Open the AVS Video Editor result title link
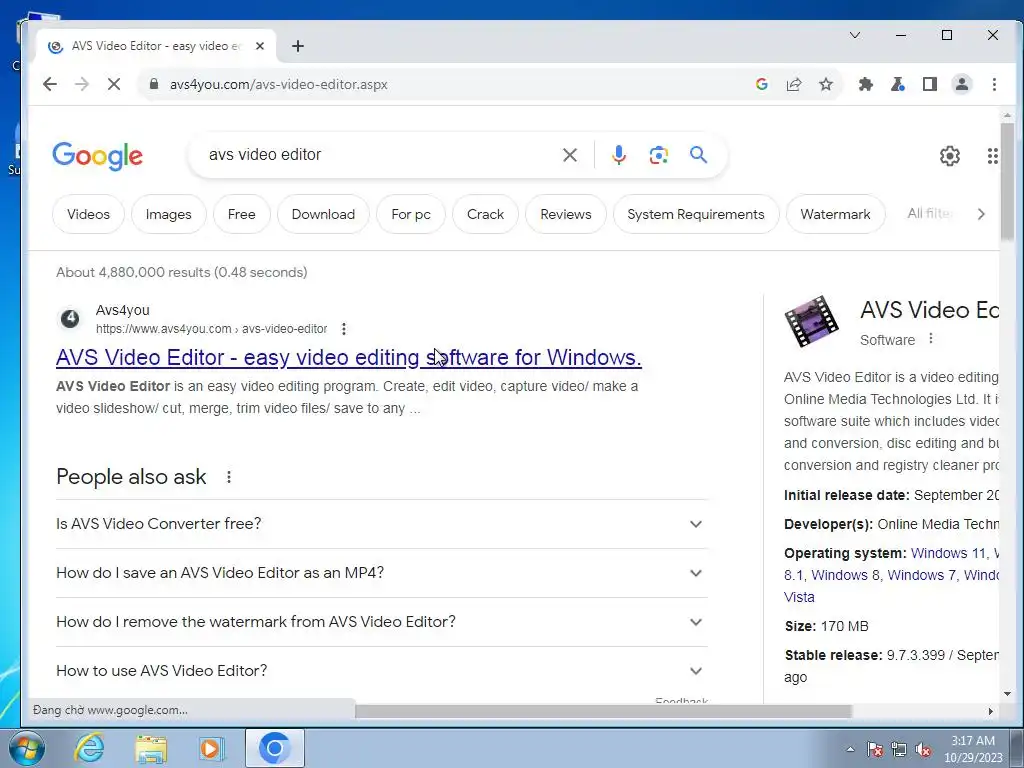 [x=349, y=357]
